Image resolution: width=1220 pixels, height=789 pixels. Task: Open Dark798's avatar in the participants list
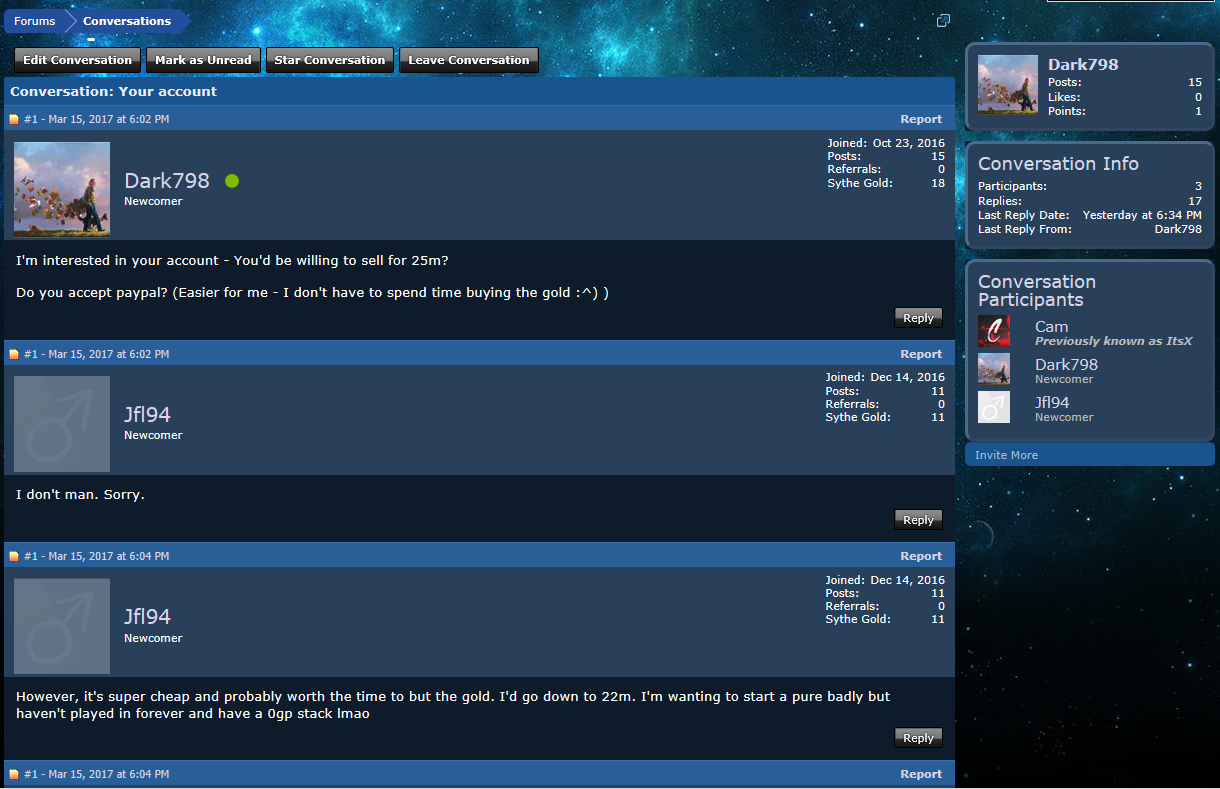[x=994, y=369]
